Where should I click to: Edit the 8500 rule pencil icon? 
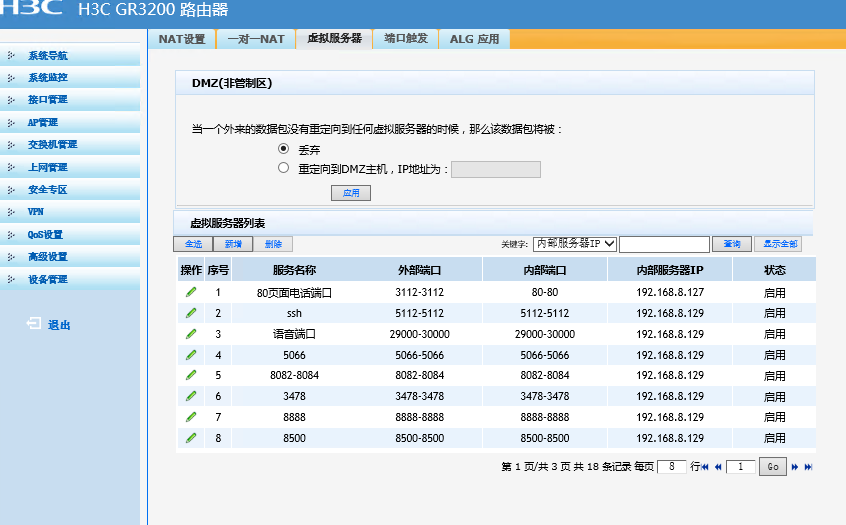tap(191, 438)
